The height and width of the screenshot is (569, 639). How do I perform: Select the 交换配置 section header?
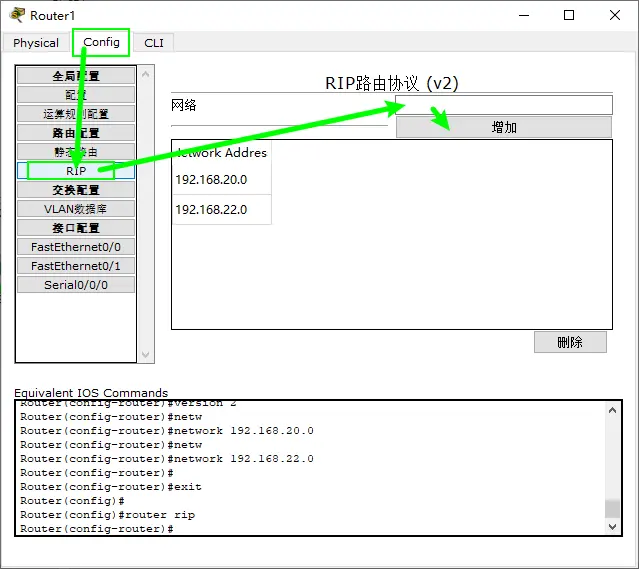click(76, 190)
